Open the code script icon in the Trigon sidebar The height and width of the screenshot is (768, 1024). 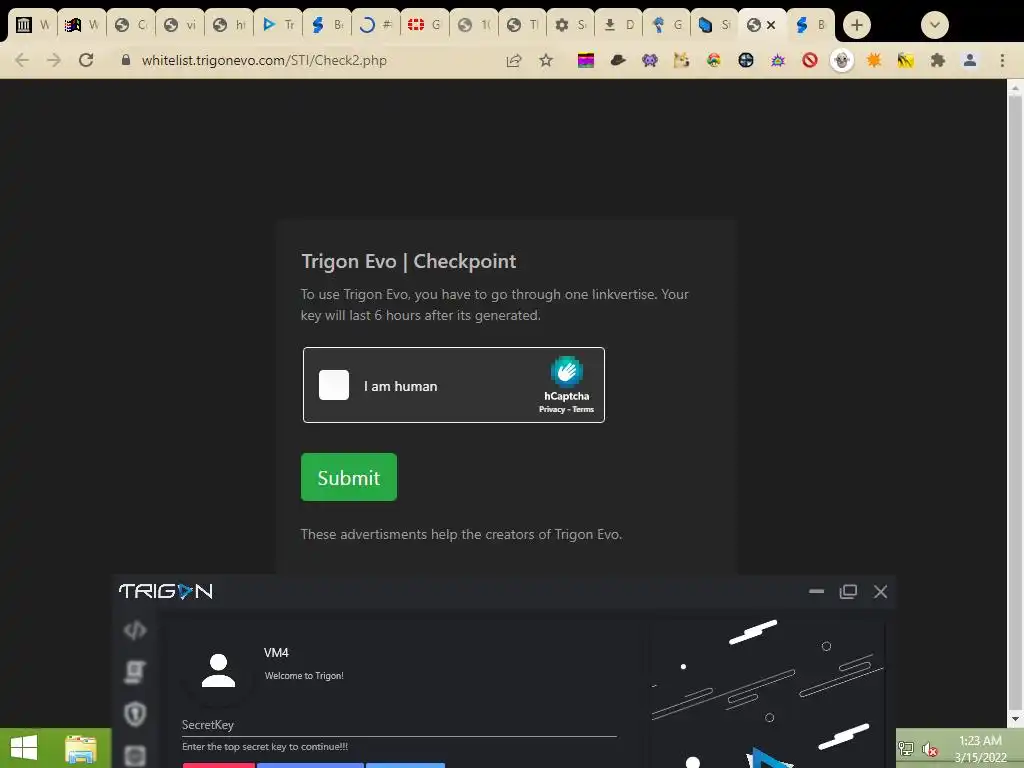[135, 630]
